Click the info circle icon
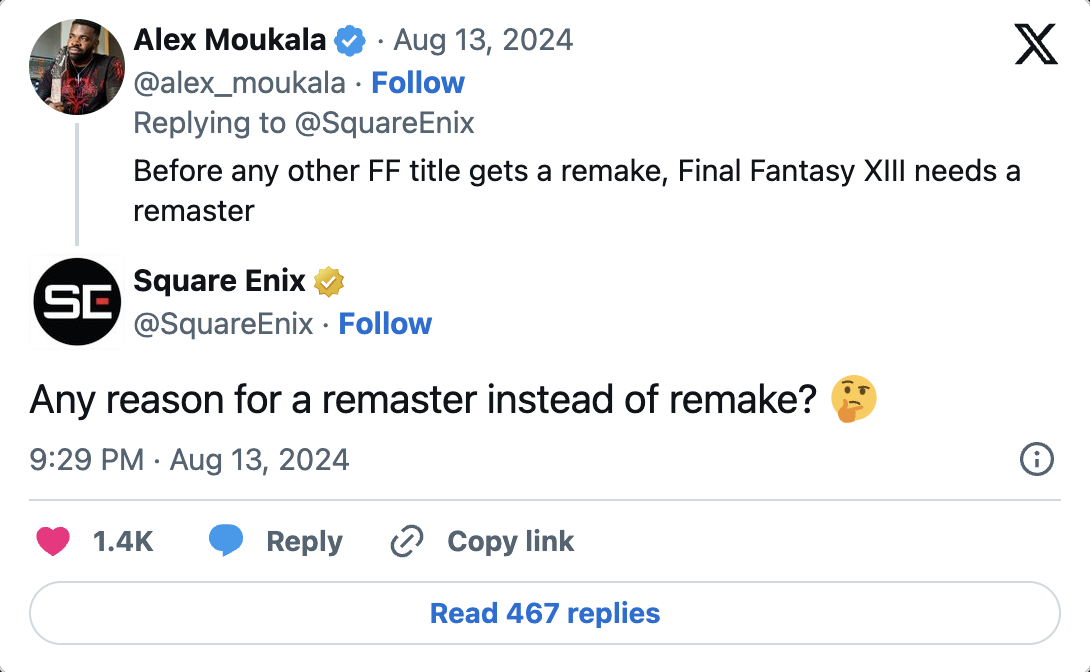The image size is (1090, 672). pyautogui.click(x=1036, y=460)
